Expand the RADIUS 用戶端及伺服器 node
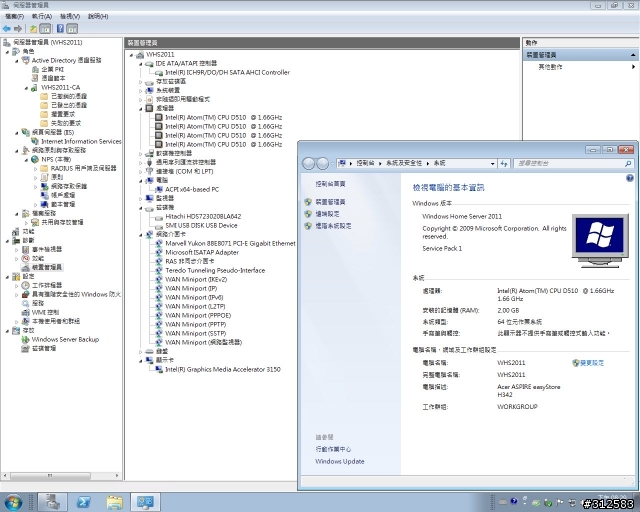The image size is (640, 512). (36, 168)
